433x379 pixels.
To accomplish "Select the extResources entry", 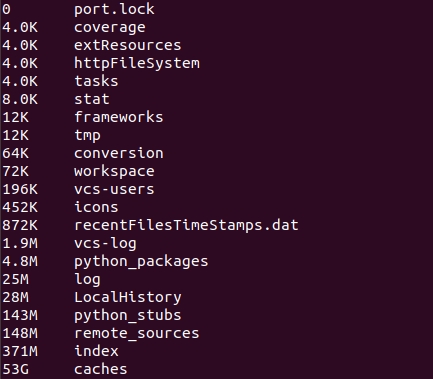I will (x=128, y=45).
